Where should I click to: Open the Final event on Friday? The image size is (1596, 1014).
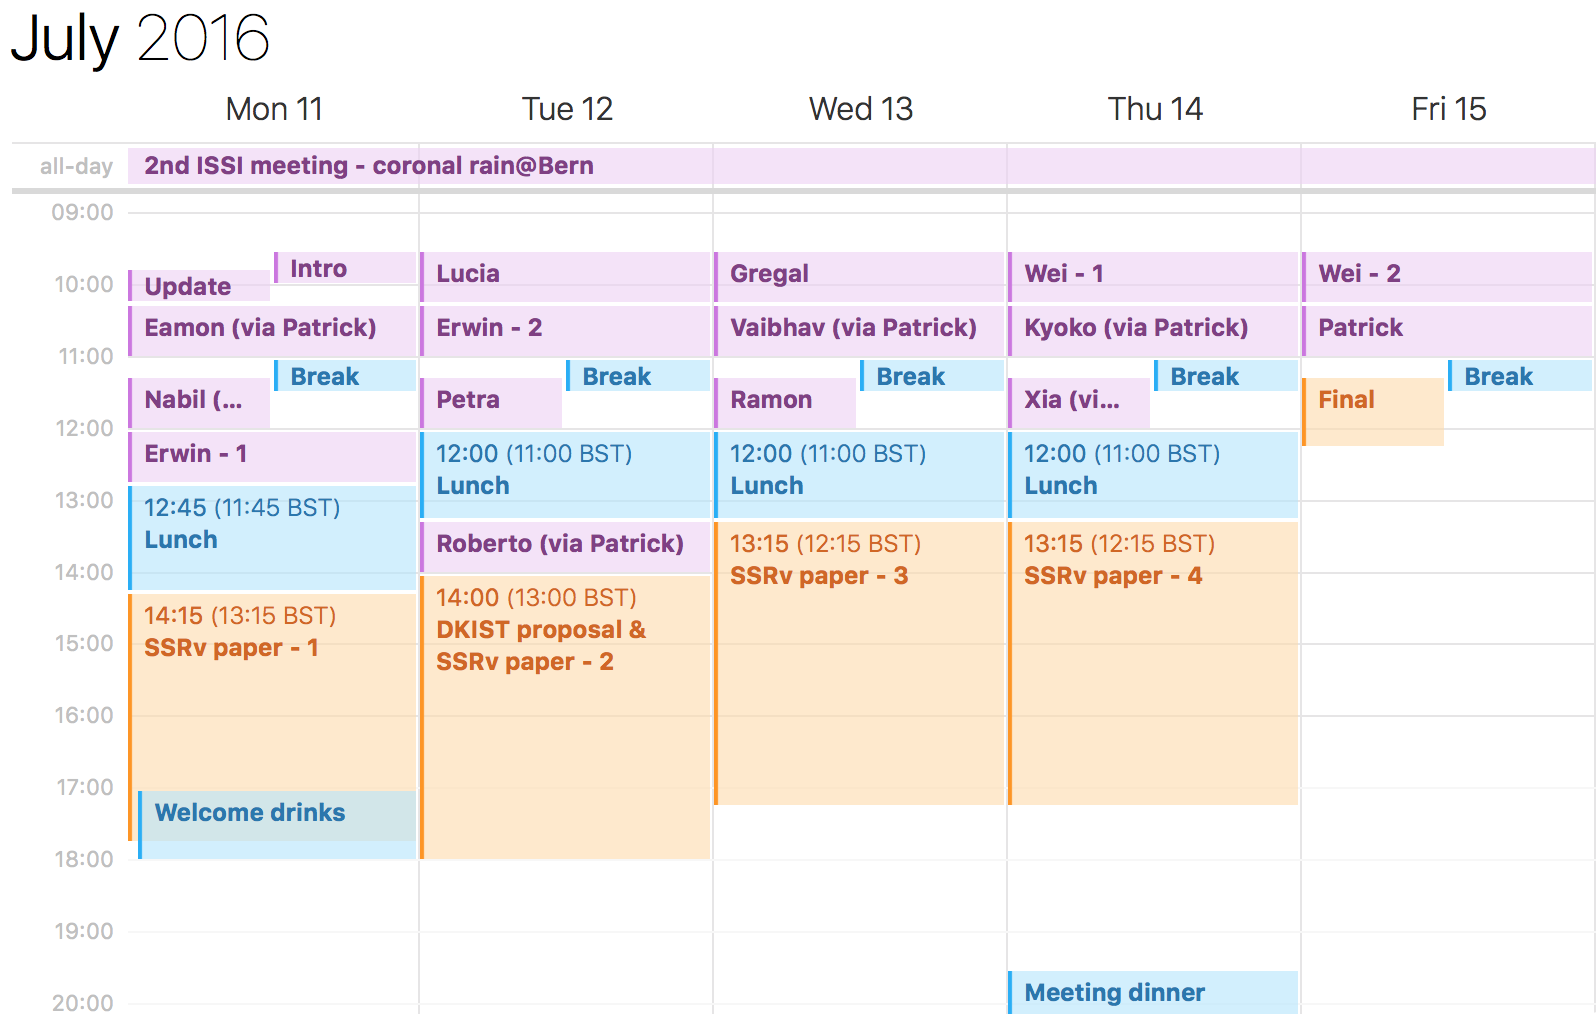point(1373,412)
